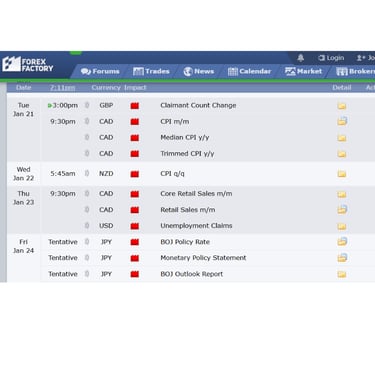Open detail folder for Monetary Policy Statement
The width and height of the screenshot is (375, 366).
(x=342, y=257)
